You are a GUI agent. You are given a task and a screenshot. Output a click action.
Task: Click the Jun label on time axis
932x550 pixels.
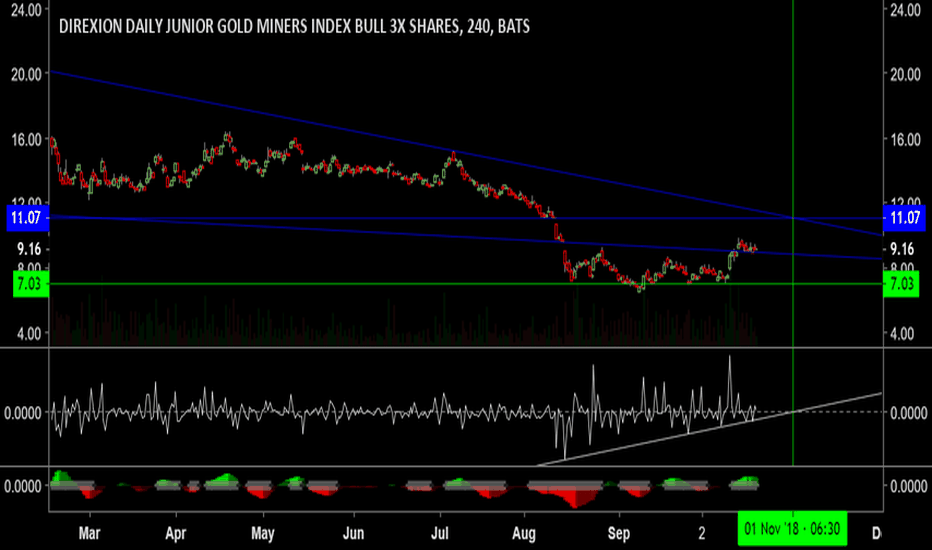coord(353,533)
